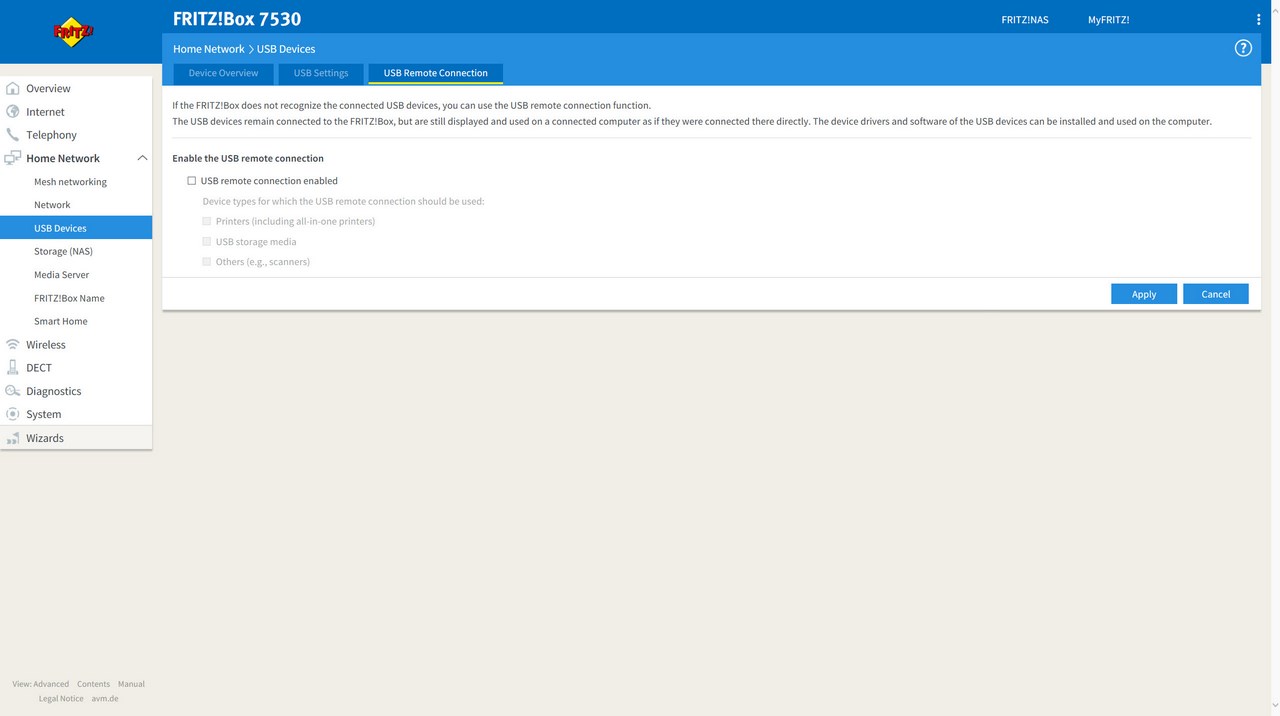Click the FRITZ! logo
The image size is (1280, 716).
tap(74, 32)
